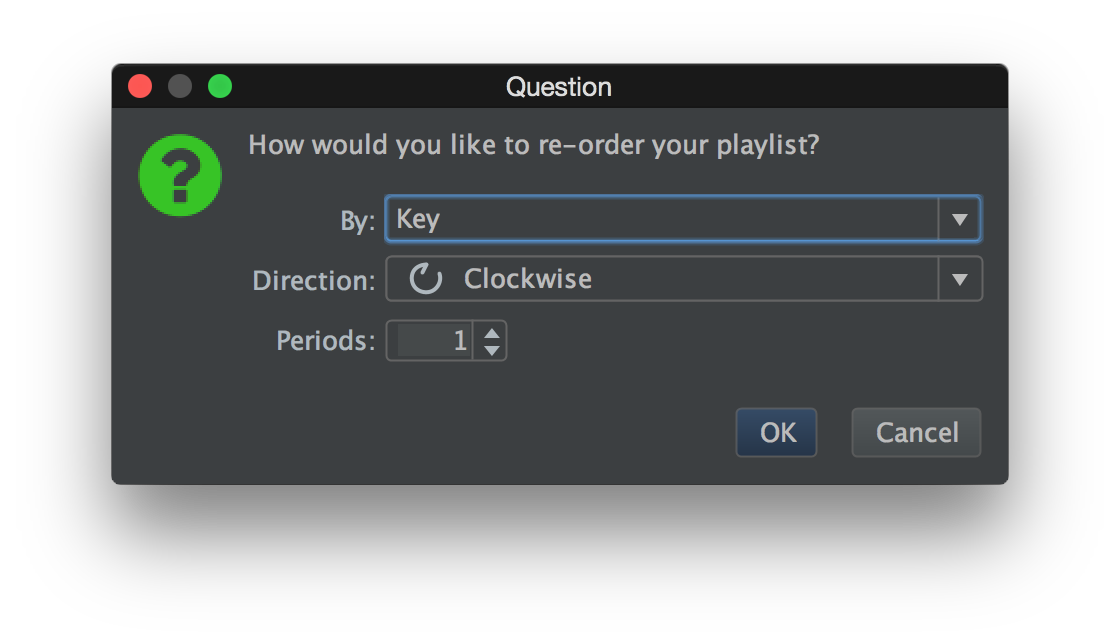Close the Question dialog with red button
This screenshot has width=1120, height=644.
[140, 87]
